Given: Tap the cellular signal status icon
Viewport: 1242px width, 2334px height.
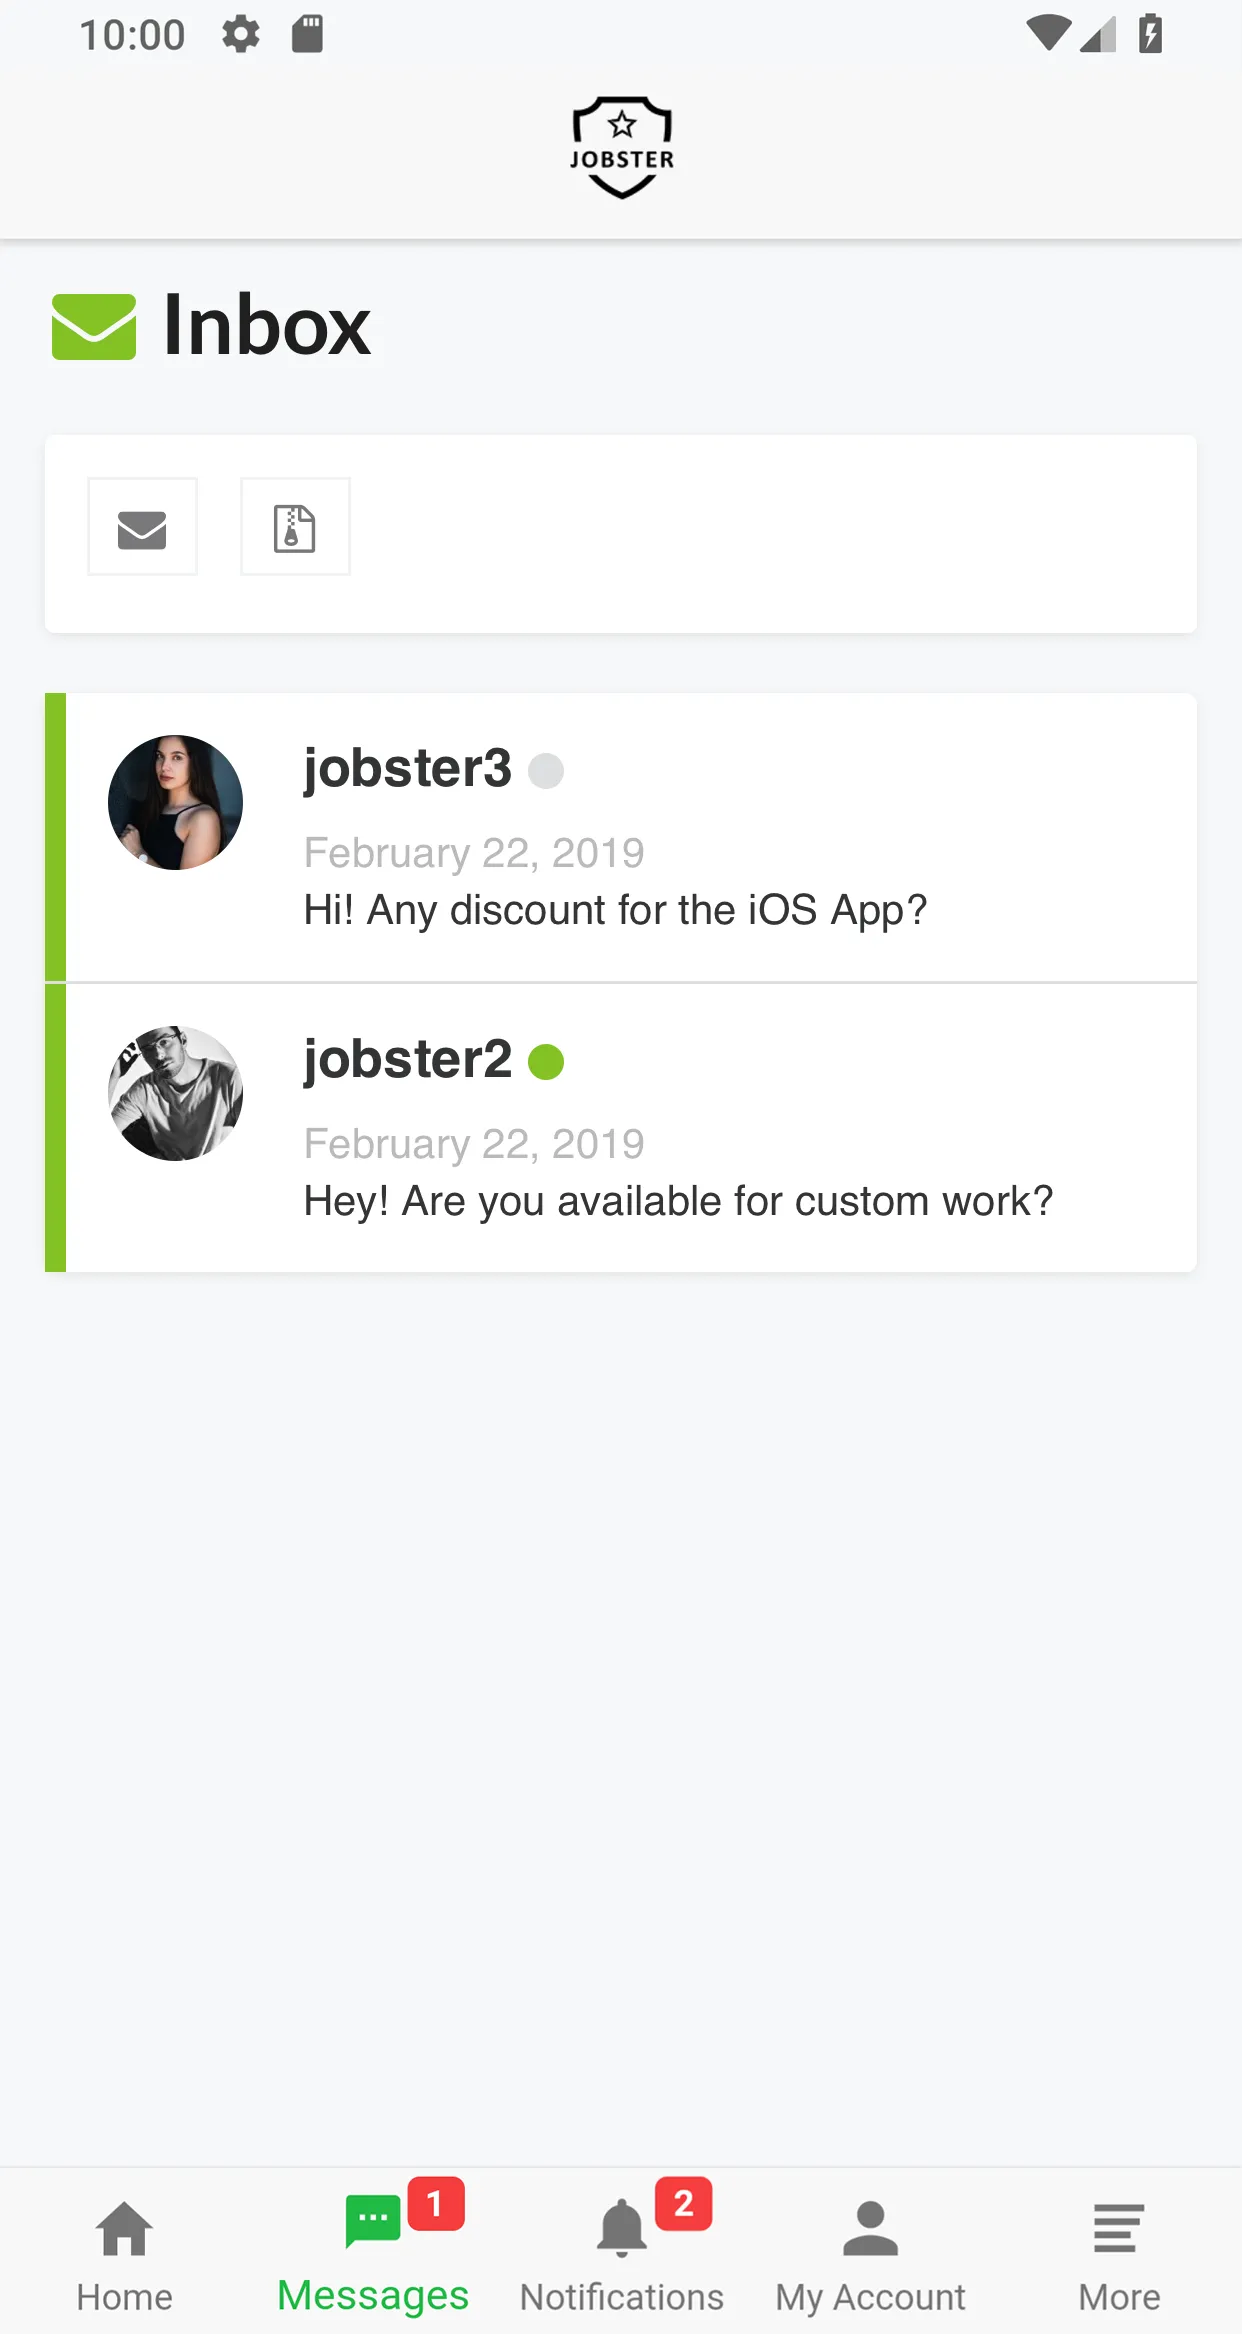Looking at the screenshot, I should pos(1099,34).
